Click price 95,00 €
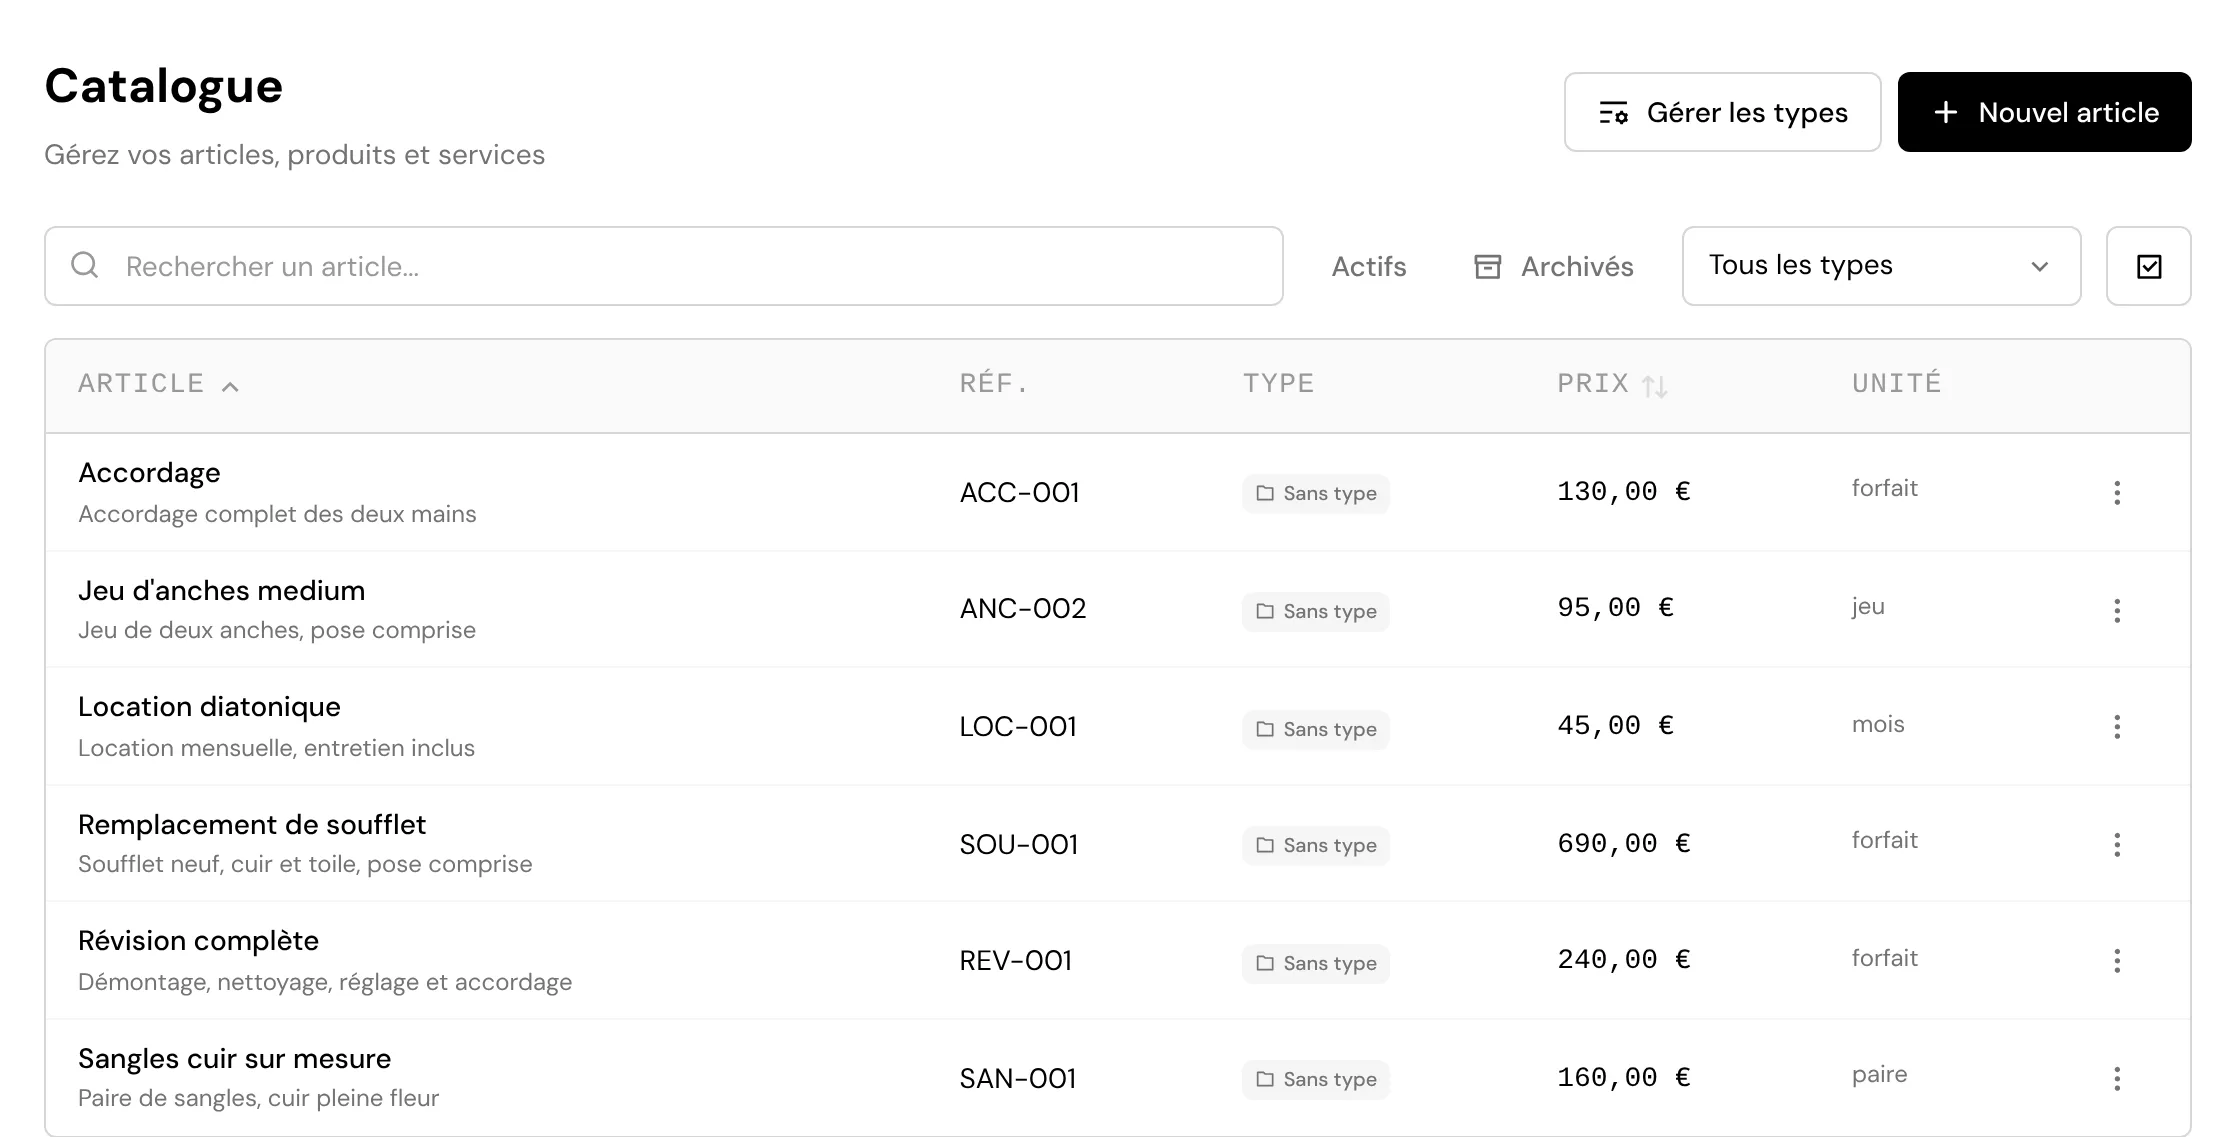2240x1137 pixels. [1615, 607]
